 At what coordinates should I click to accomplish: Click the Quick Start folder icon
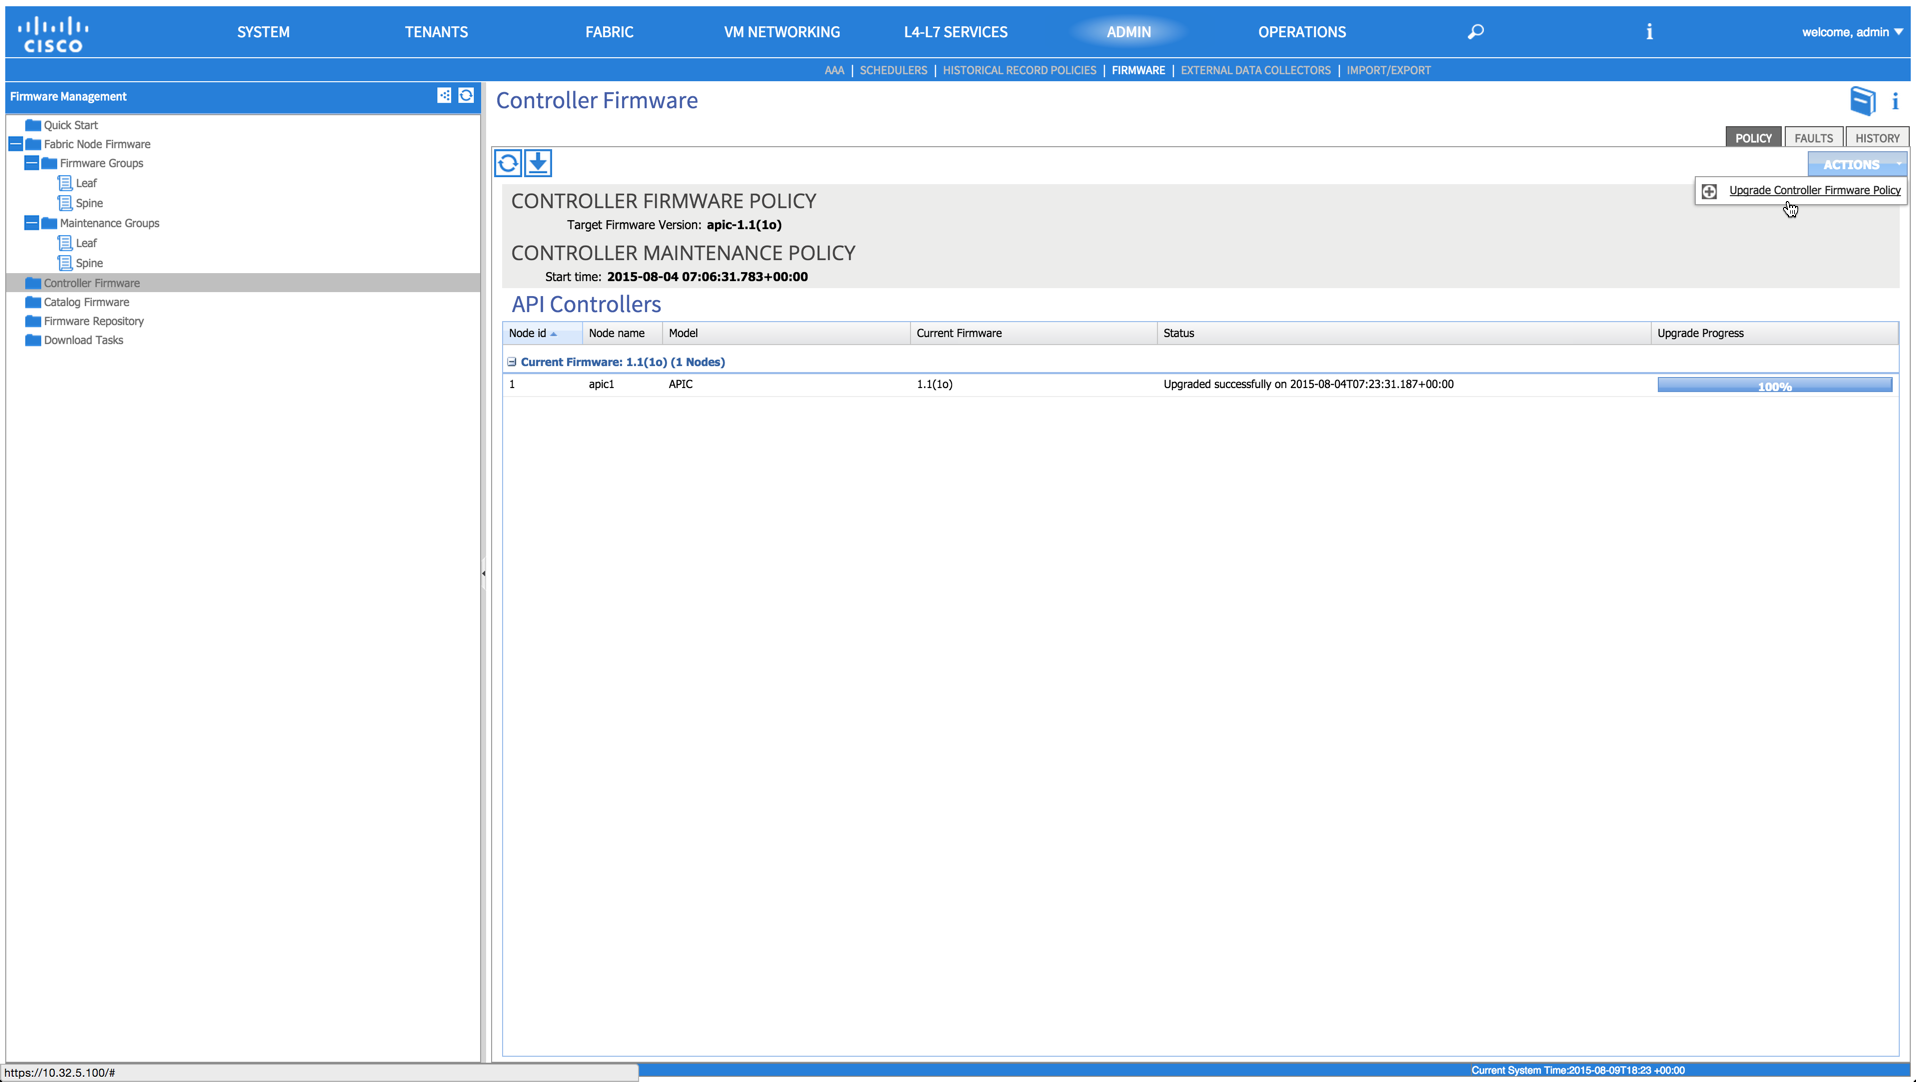tap(33, 125)
